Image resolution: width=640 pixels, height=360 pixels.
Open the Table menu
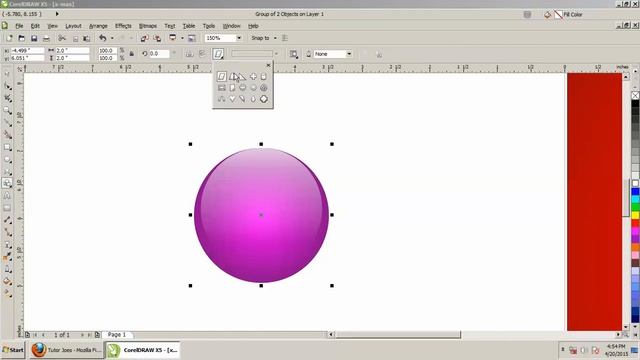coord(189,26)
